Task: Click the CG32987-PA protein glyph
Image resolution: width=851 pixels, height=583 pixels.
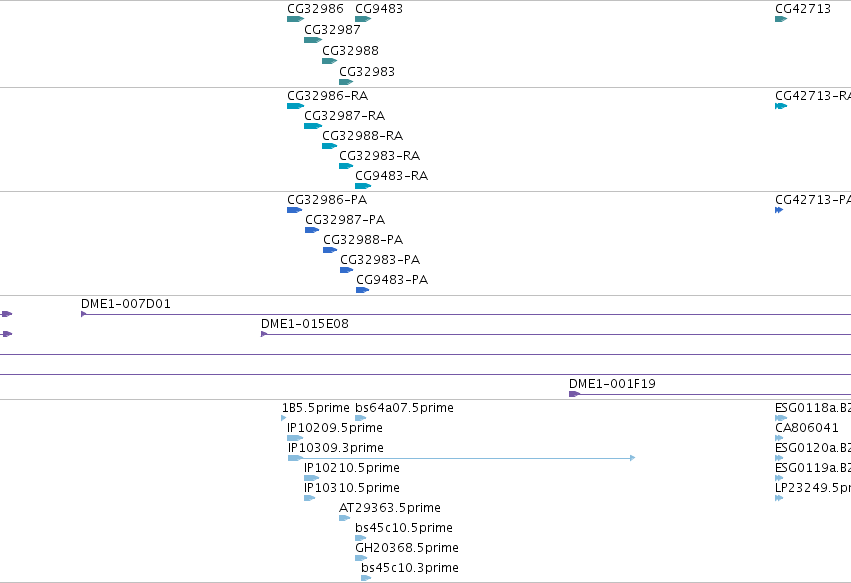Action: coord(312,230)
